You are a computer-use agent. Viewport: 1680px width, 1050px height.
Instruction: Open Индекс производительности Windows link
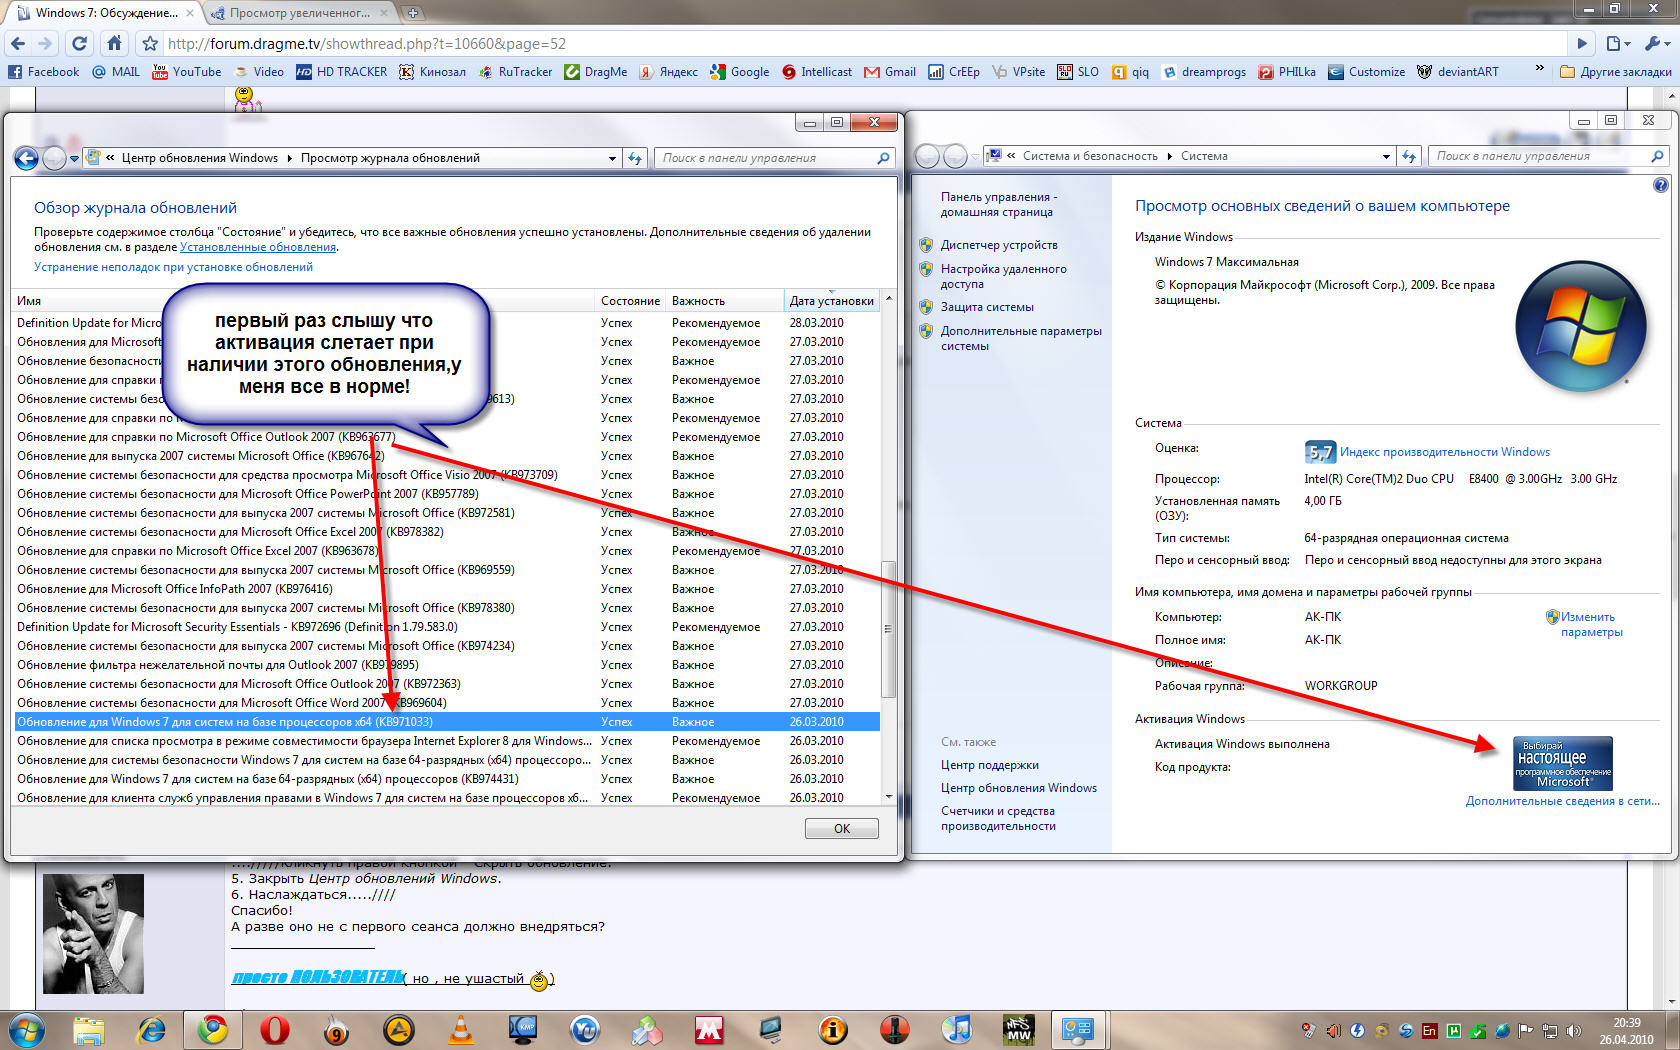(1445, 452)
